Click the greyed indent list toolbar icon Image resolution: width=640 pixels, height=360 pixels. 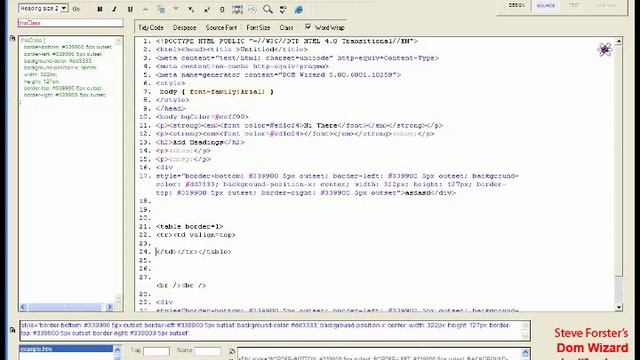[x=160, y=9]
